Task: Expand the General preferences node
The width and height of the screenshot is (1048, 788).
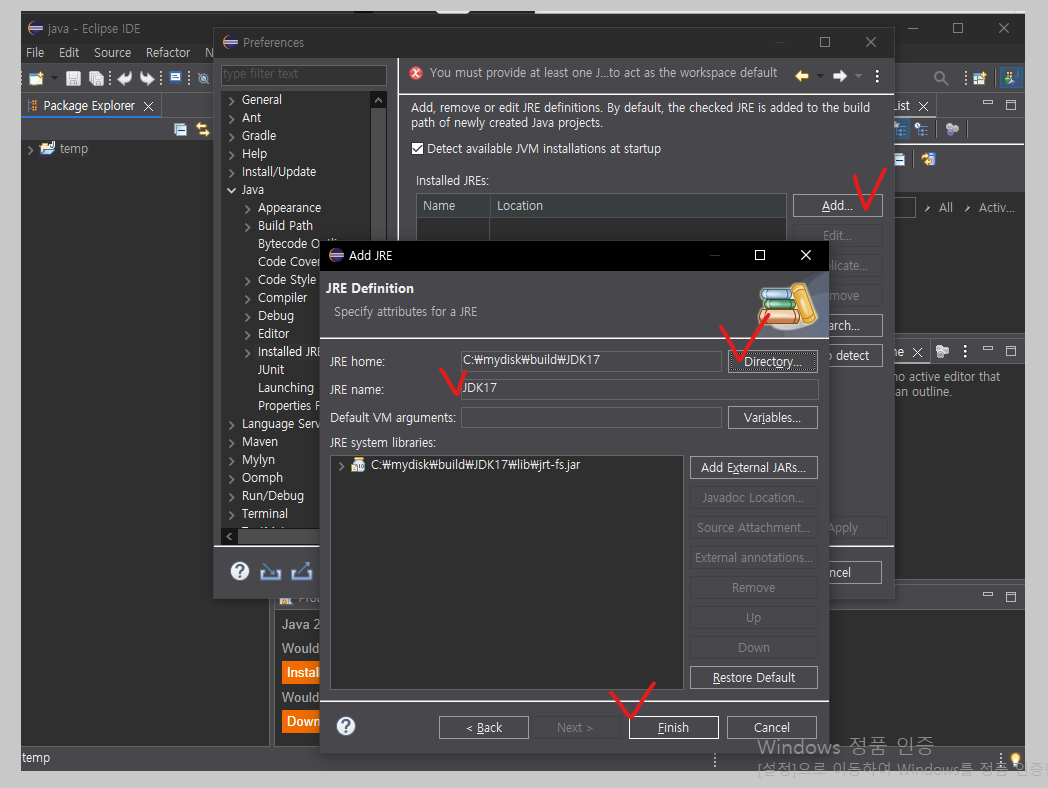Action: coord(231,100)
